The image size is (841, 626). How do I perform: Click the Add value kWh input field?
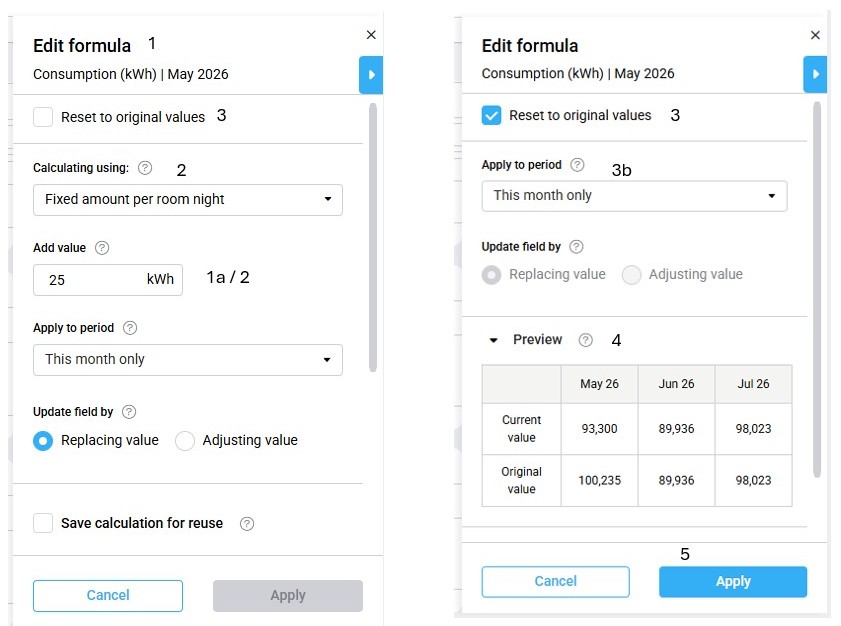click(90, 280)
